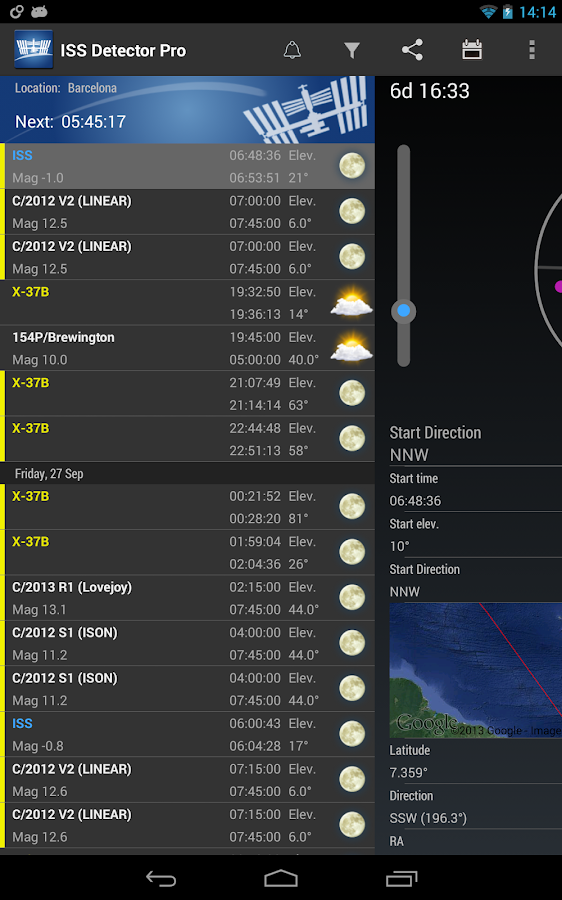The width and height of the screenshot is (562, 900).
Task: Select the X-37B pass at 21:07:49
Action: pos(187,394)
